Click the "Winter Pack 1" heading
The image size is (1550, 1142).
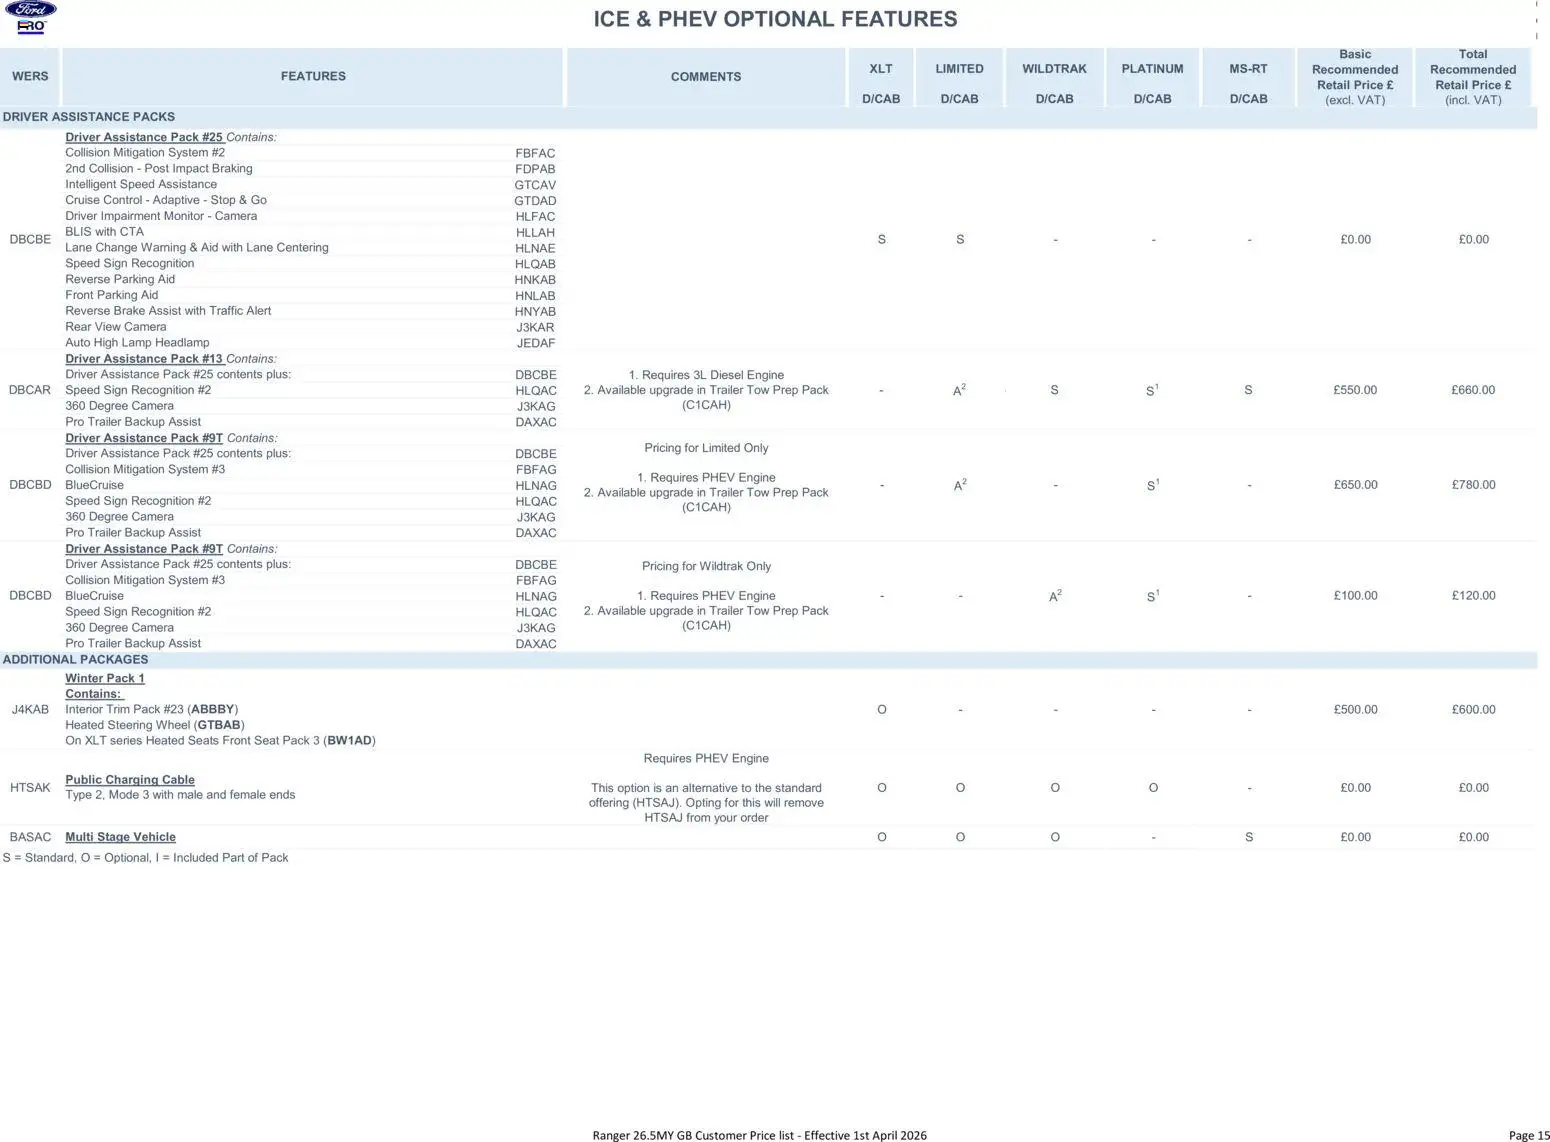tap(105, 678)
